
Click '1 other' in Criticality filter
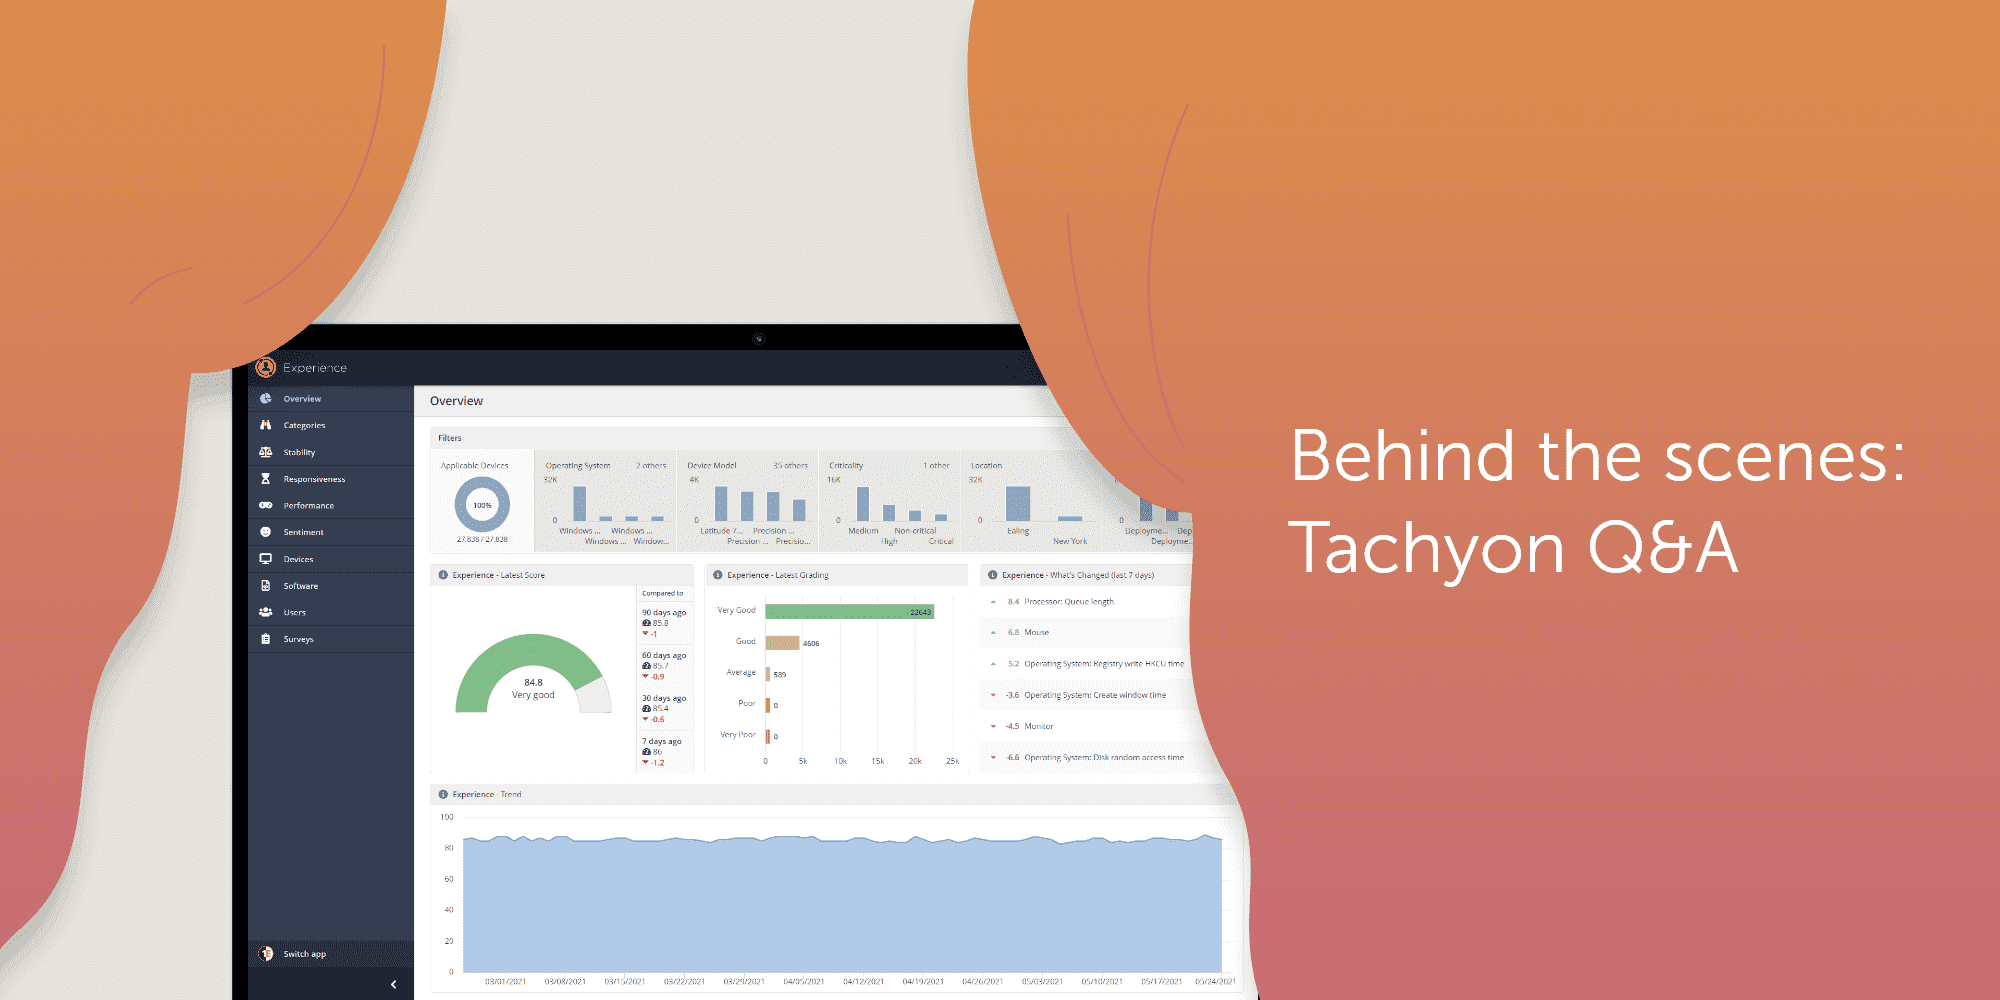point(936,466)
